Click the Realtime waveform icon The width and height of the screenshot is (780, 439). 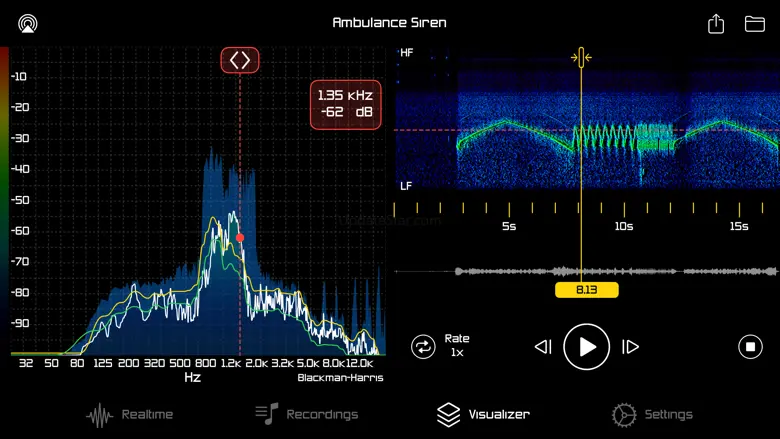click(99, 415)
